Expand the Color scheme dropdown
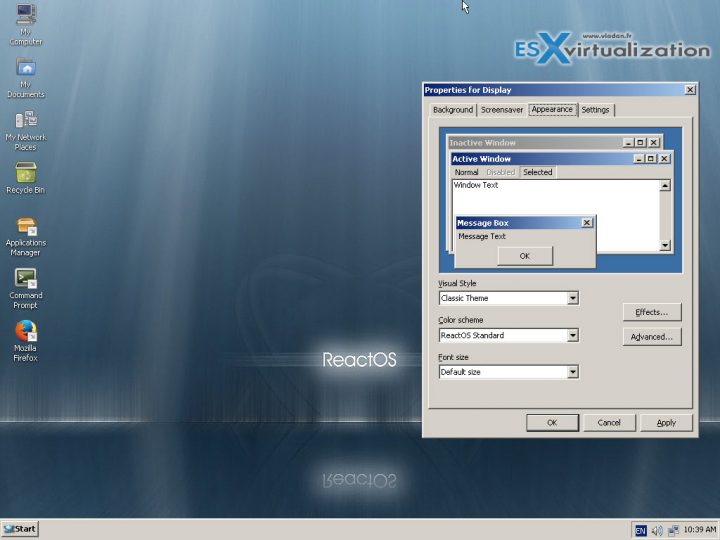This screenshot has width=720, height=540. click(x=572, y=335)
